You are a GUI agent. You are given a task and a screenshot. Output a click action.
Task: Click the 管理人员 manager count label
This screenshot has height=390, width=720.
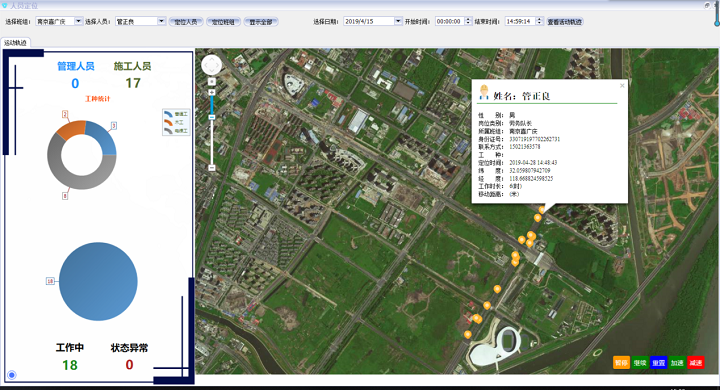pos(76,66)
